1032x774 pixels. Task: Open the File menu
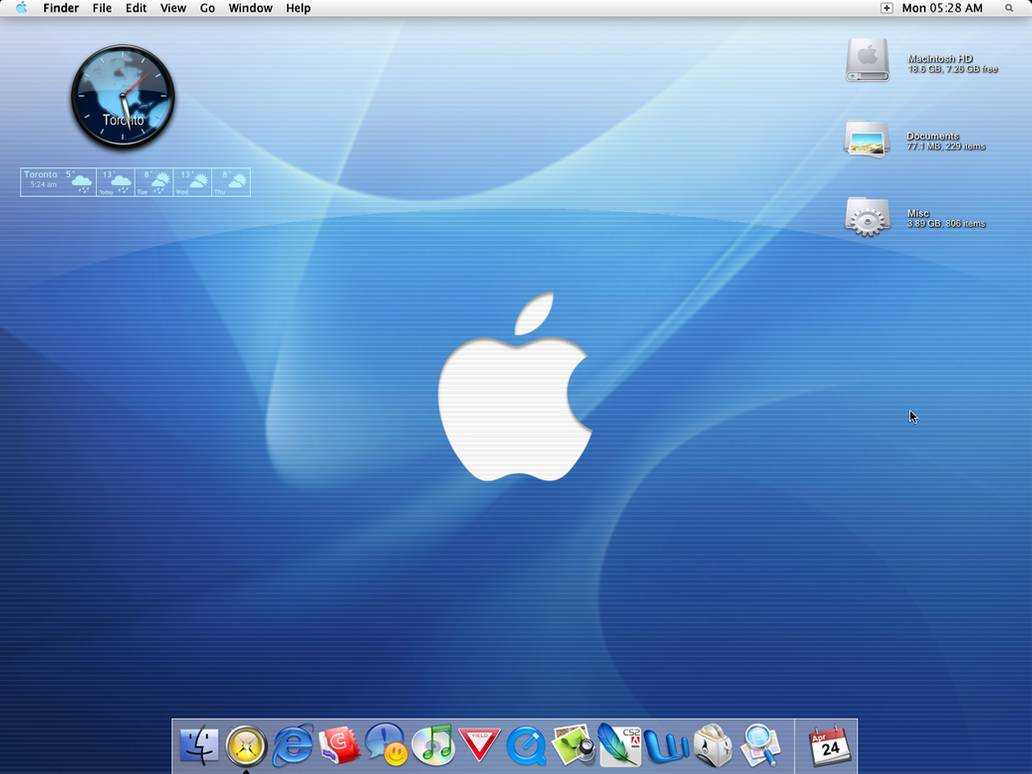click(102, 8)
